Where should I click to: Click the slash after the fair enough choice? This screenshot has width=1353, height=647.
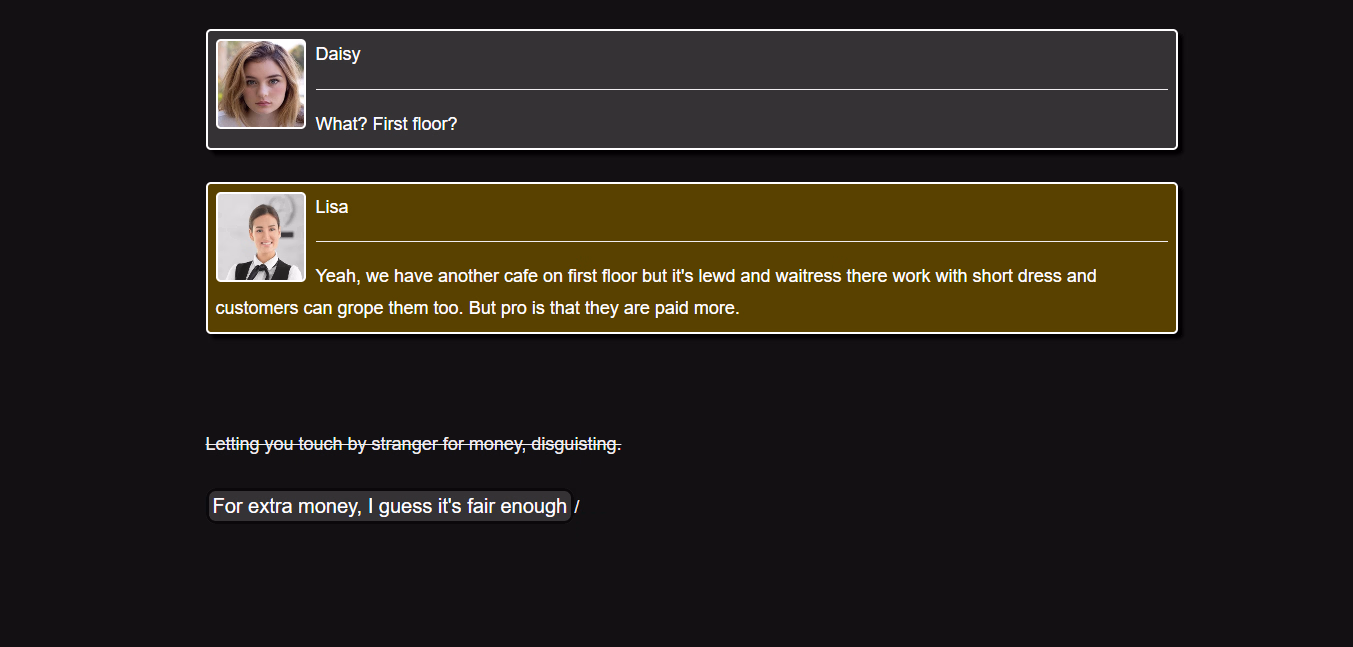tap(577, 508)
